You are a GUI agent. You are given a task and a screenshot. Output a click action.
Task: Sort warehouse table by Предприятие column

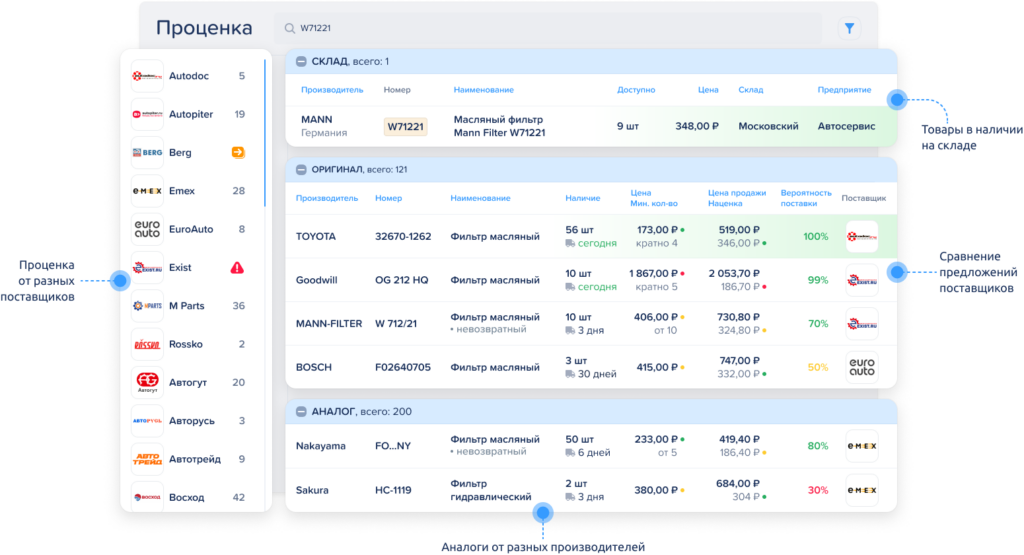844,90
